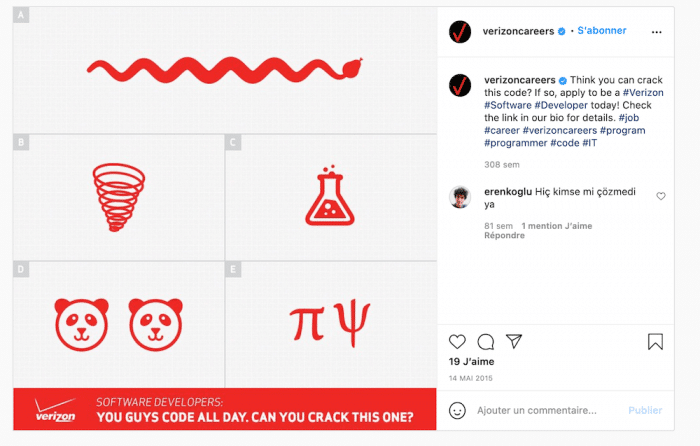Follow account via S'abonner
Viewport: 700px width, 446px height.
(x=602, y=31)
